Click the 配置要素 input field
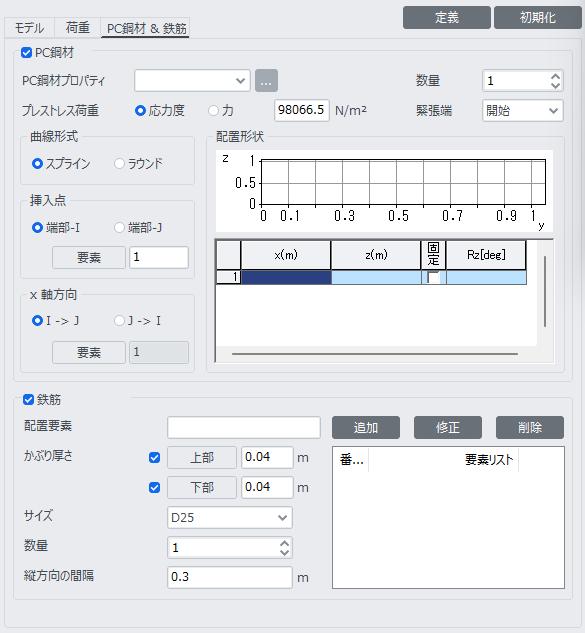Screen dimensions: 585x633 click(244, 428)
